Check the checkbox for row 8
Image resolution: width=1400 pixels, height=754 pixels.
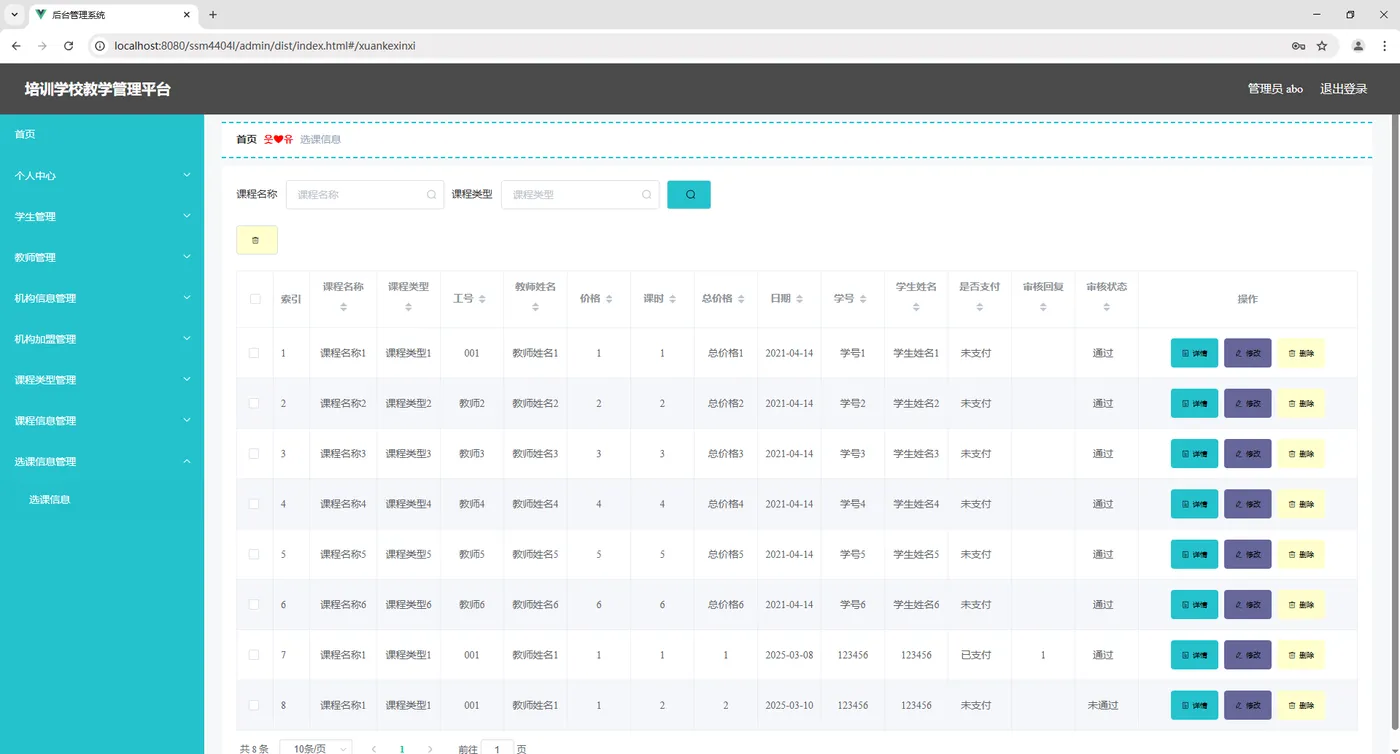pos(254,705)
